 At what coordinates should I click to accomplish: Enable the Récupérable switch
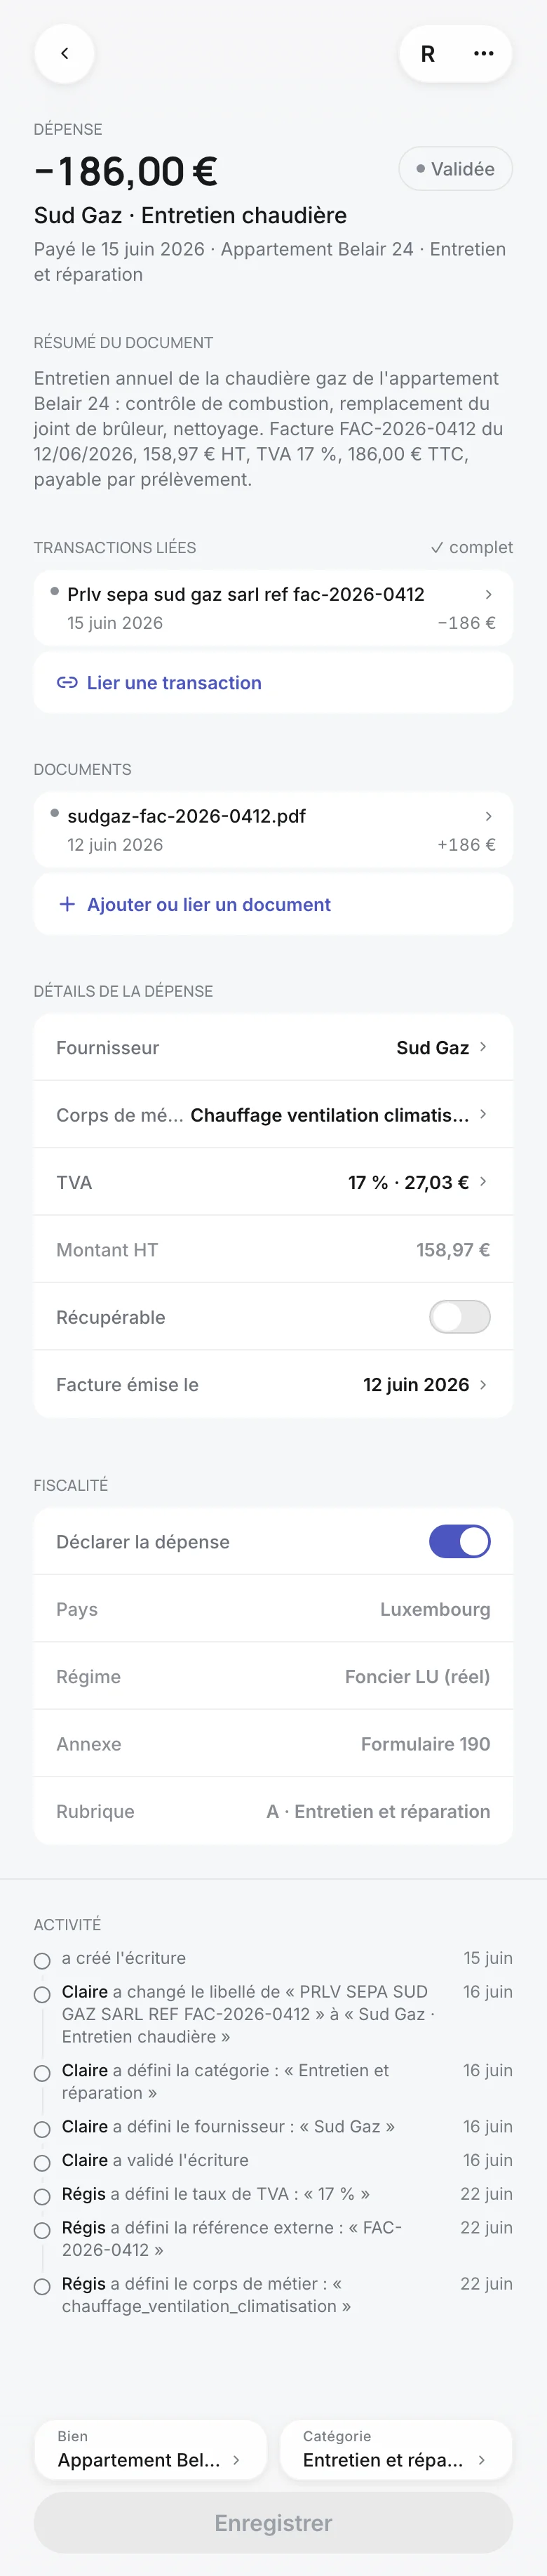point(459,1317)
